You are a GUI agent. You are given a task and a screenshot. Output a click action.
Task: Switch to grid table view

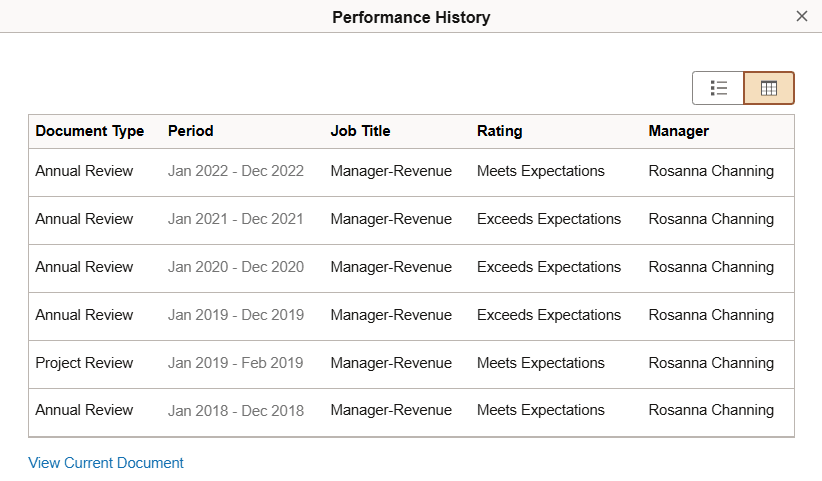pyautogui.click(x=769, y=88)
